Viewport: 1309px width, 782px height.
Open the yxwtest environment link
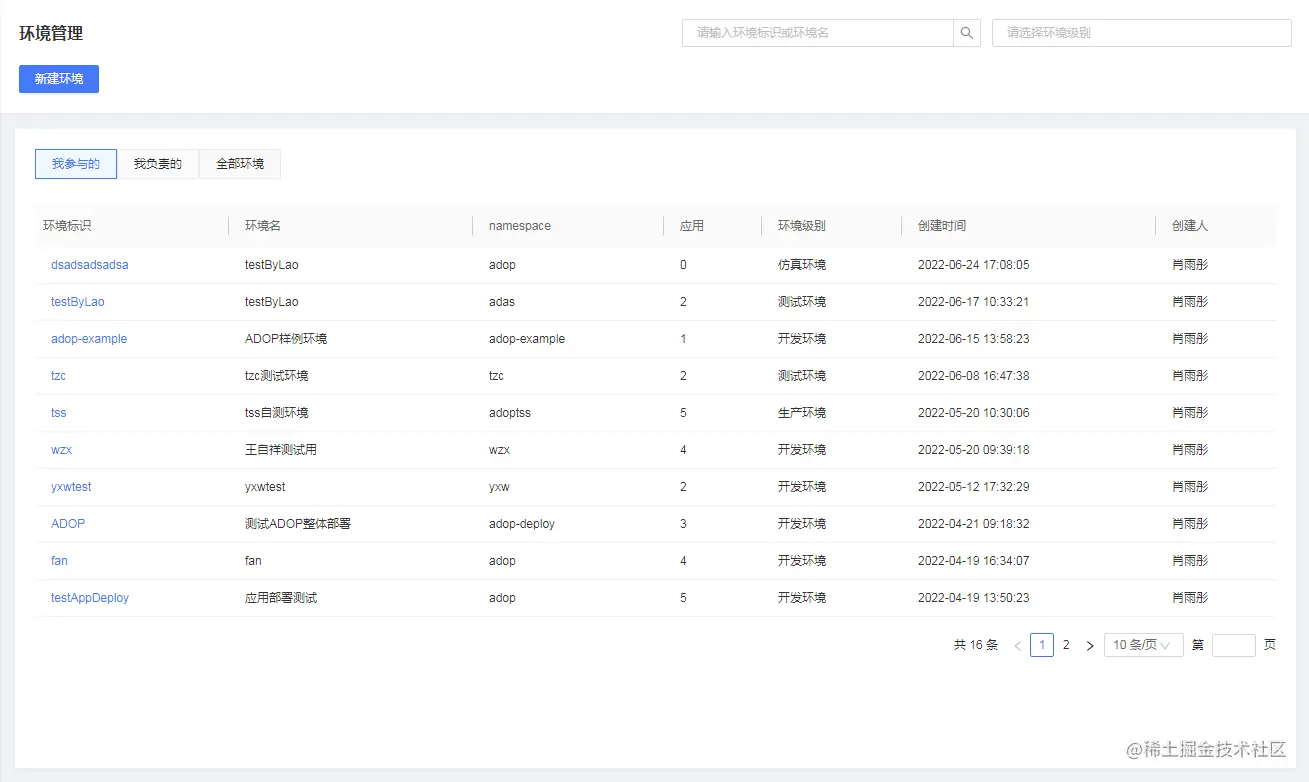coord(71,487)
